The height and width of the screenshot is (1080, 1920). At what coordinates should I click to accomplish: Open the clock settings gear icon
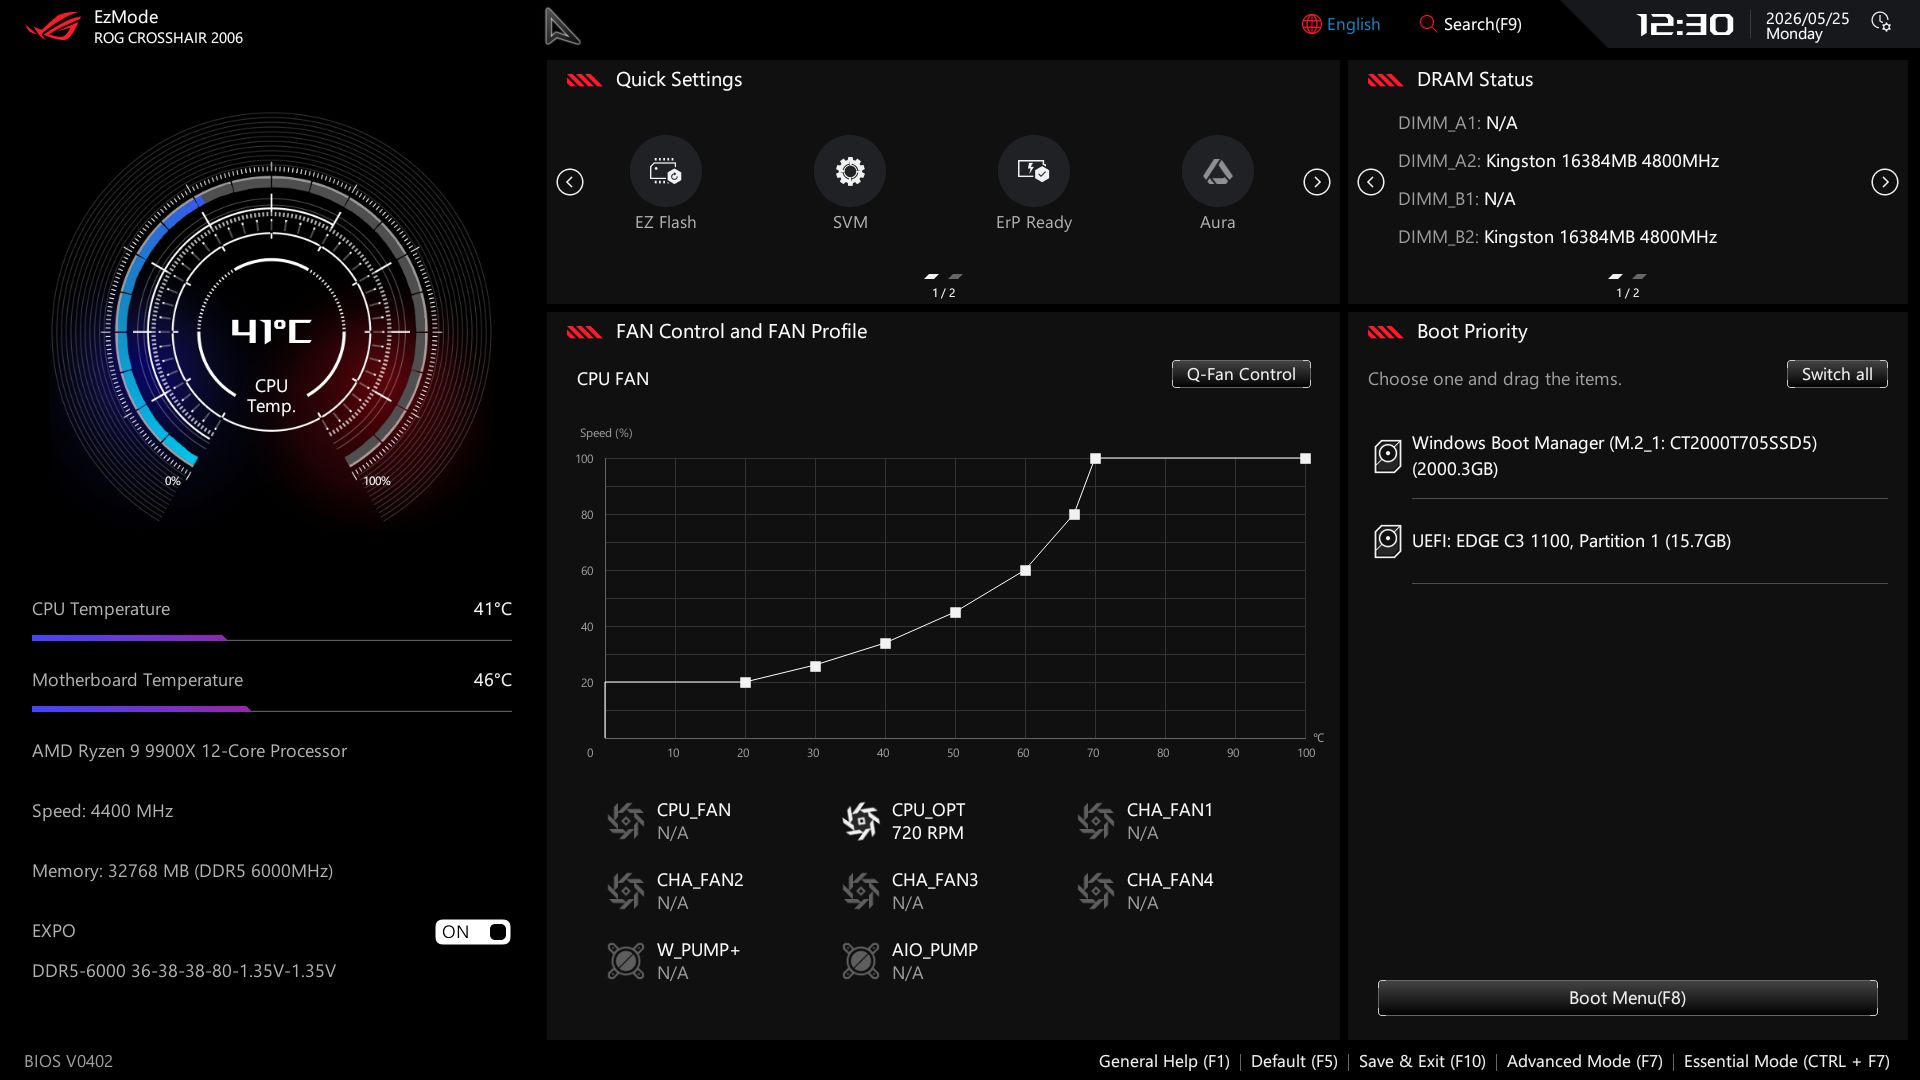coord(1881,22)
